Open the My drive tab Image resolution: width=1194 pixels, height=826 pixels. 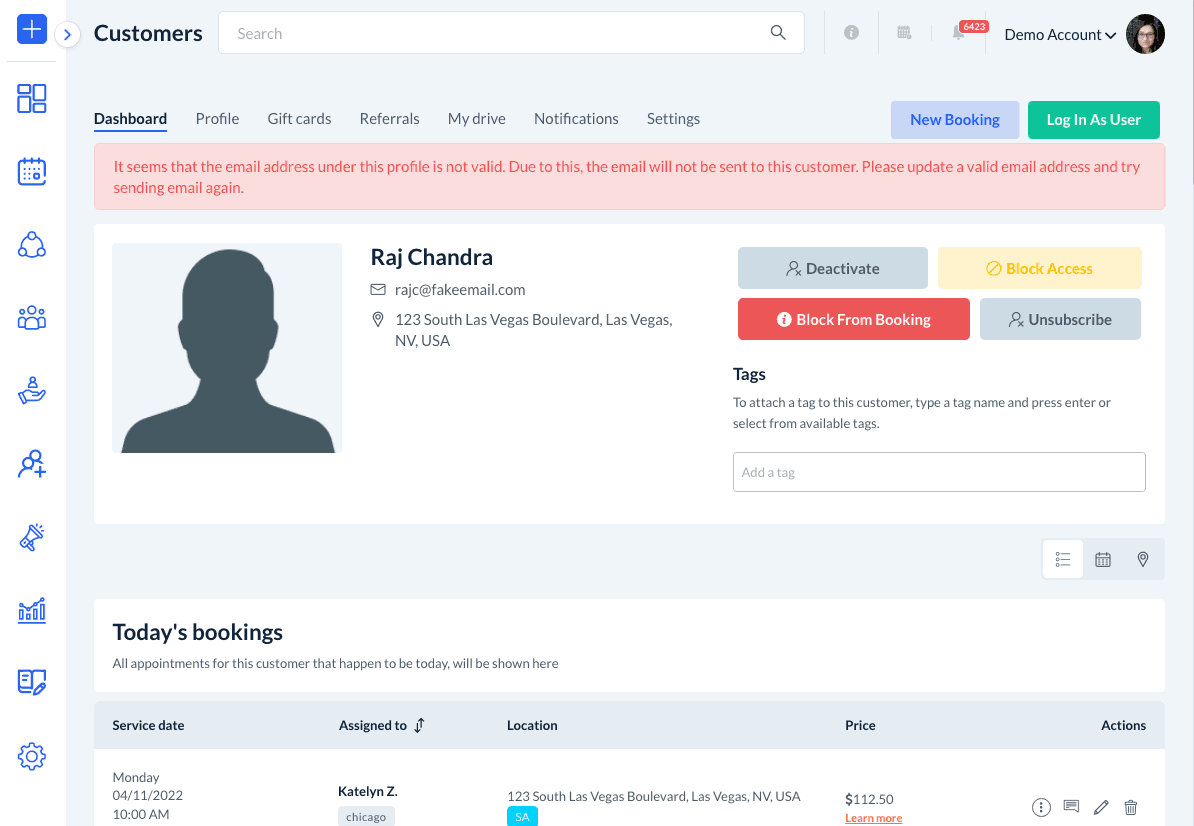click(x=477, y=119)
